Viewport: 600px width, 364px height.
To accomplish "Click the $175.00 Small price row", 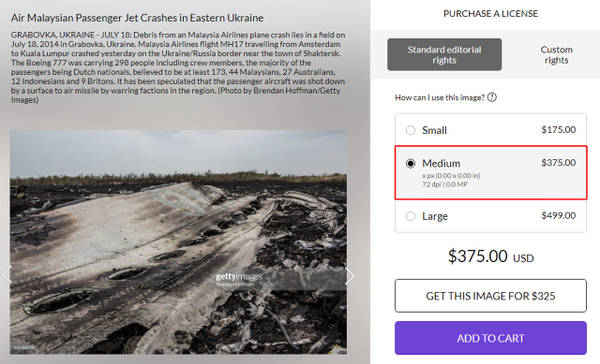I will click(x=491, y=130).
